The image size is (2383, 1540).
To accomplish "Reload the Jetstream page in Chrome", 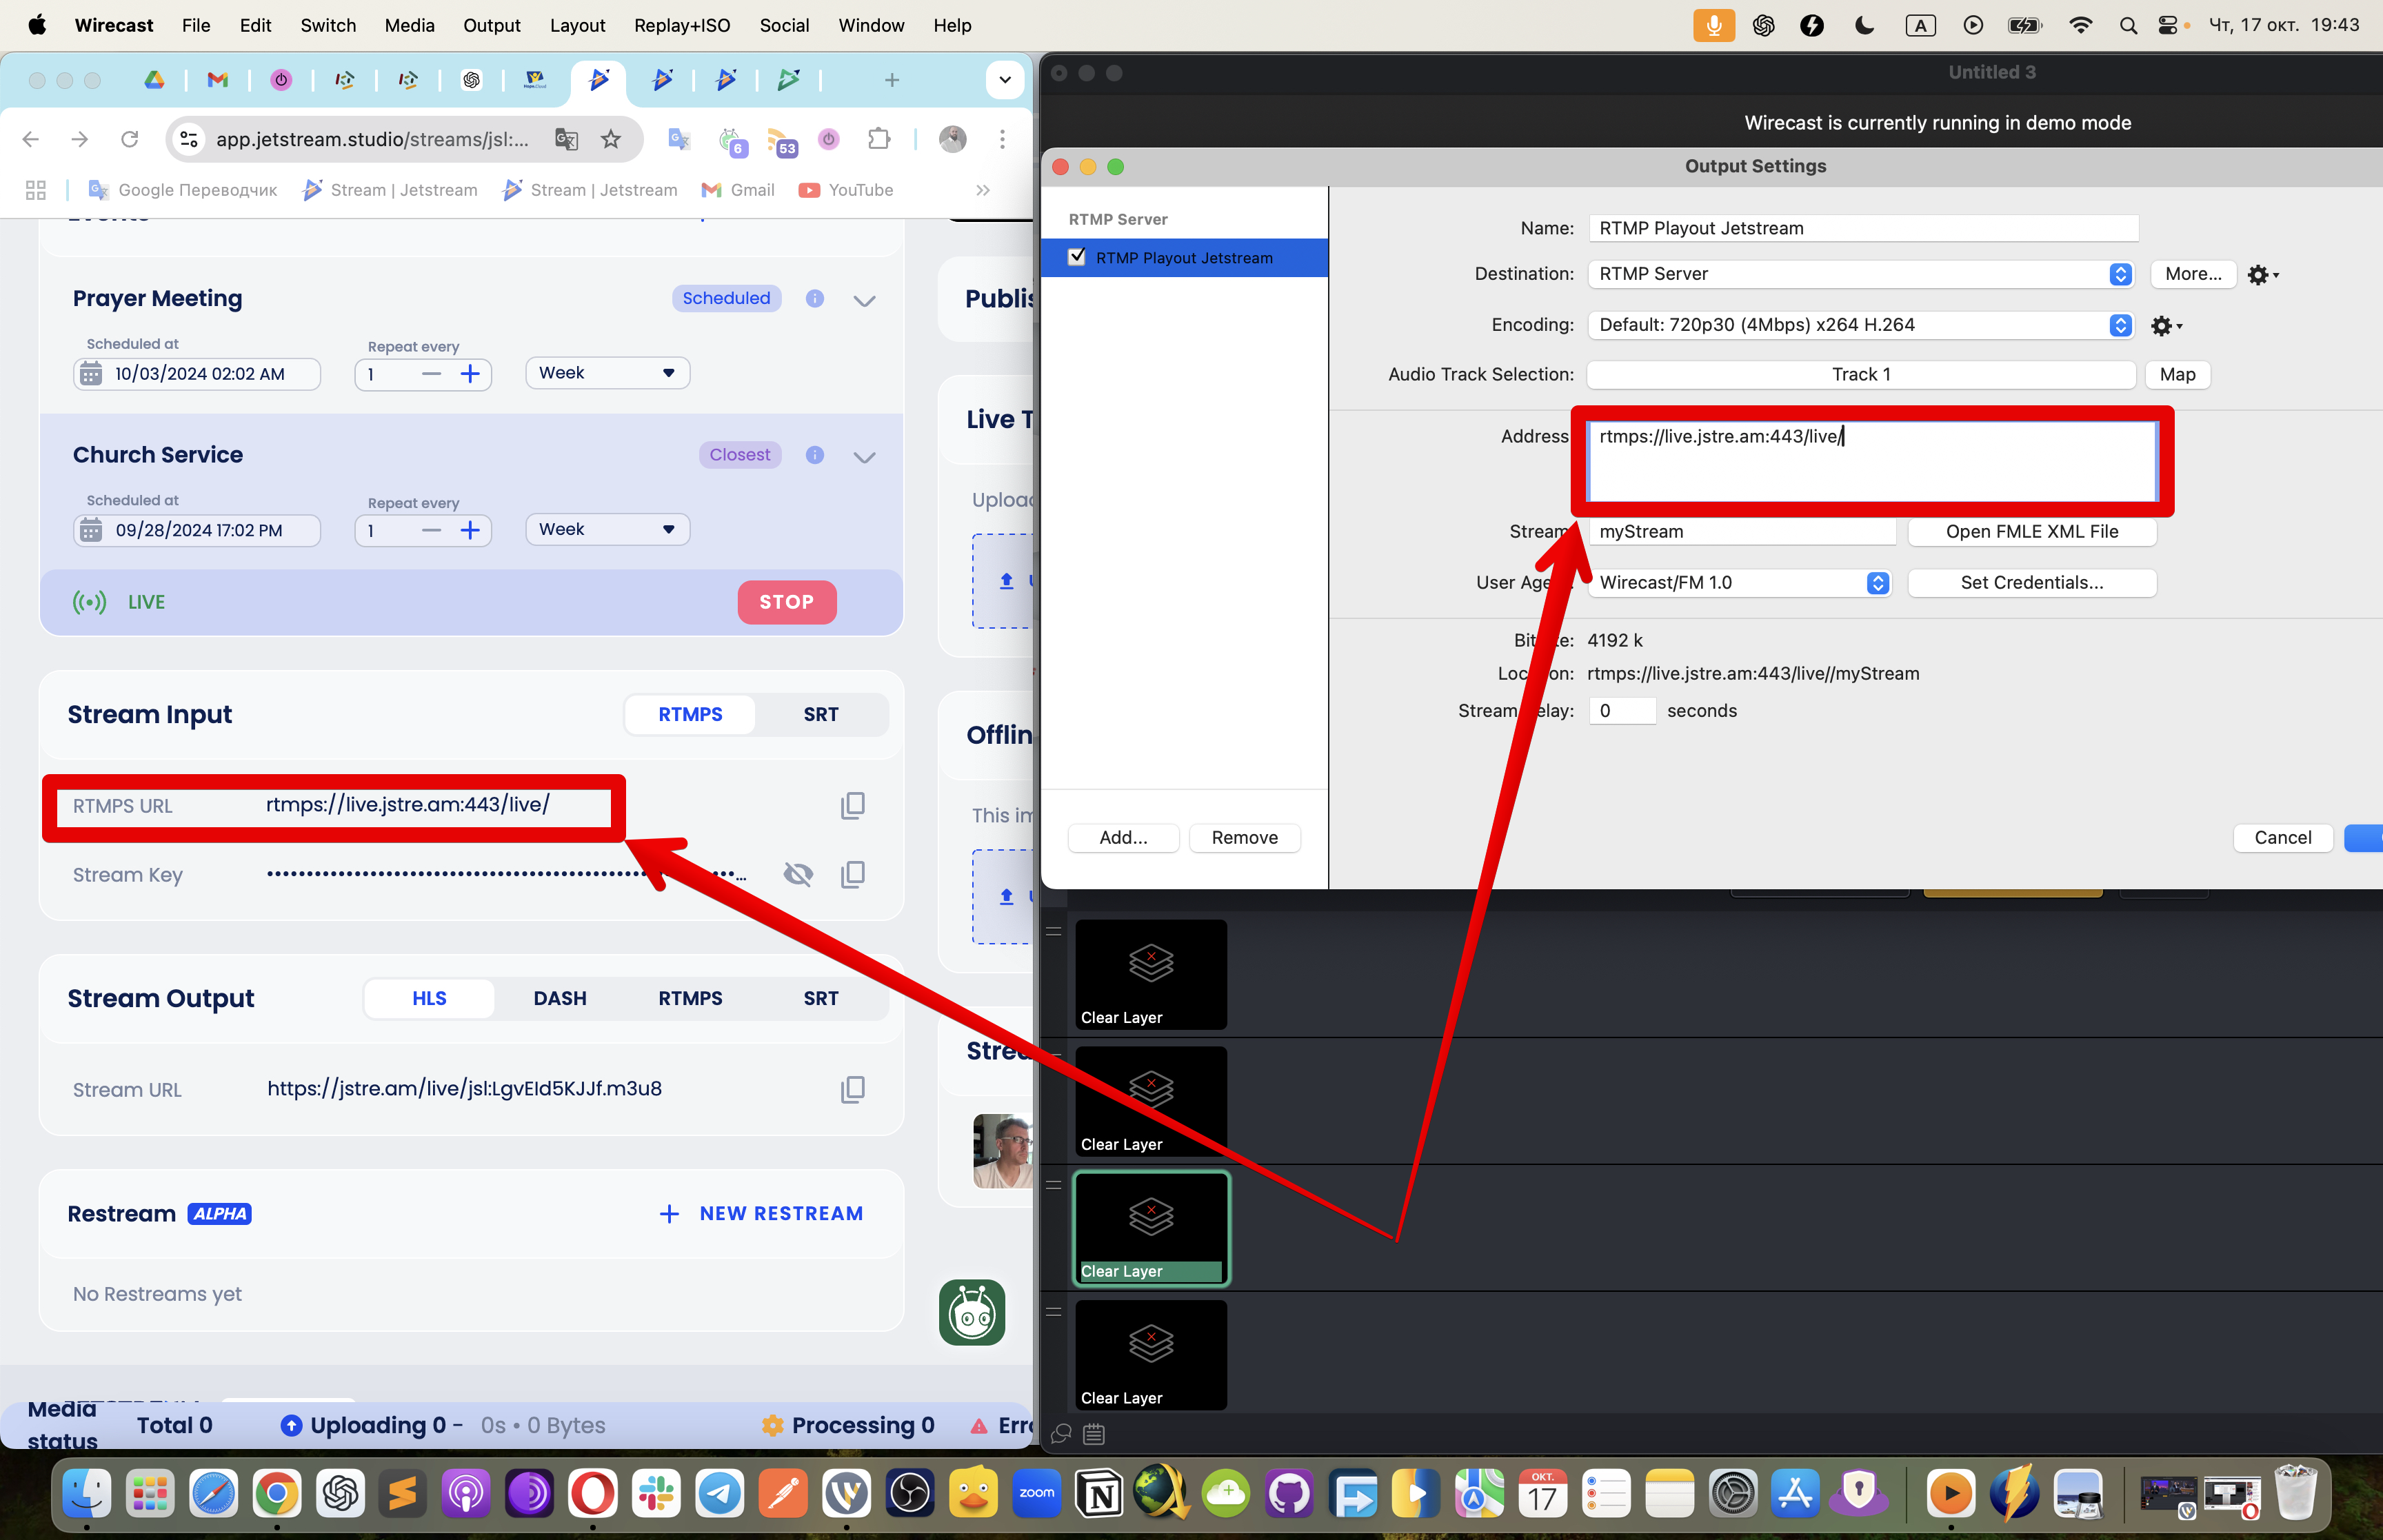I will 129,139.
